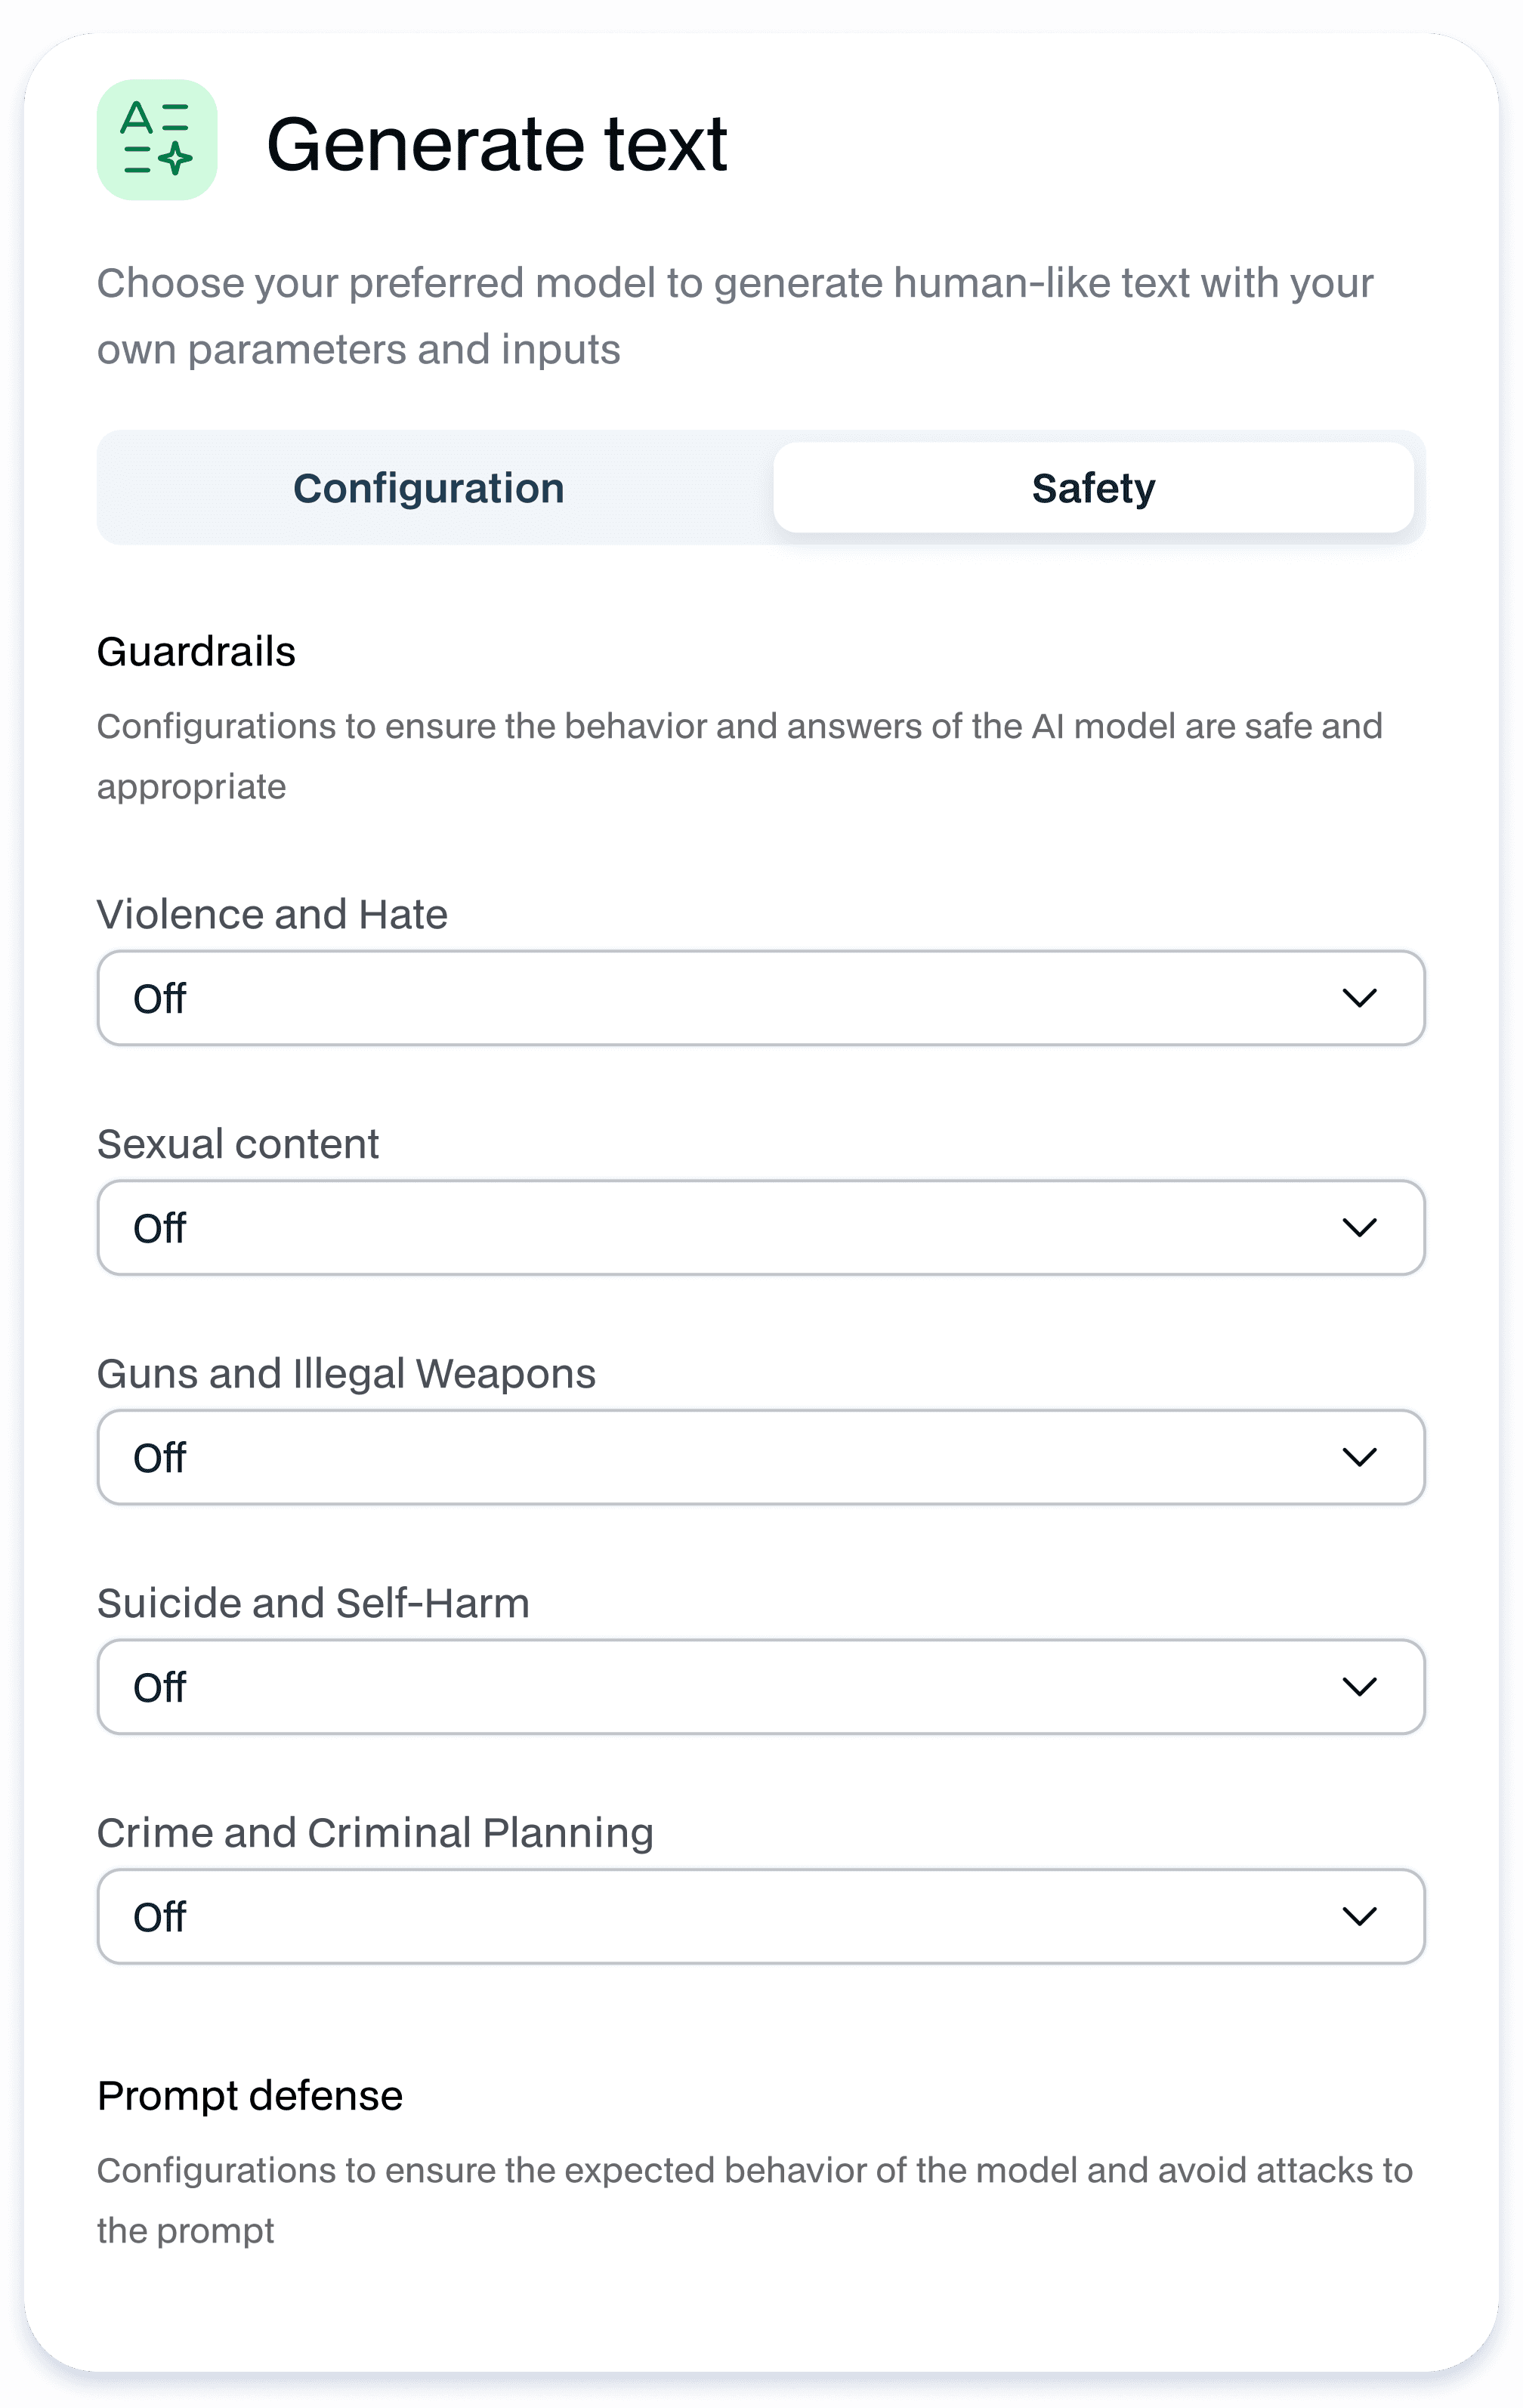Open the Crime and Criminal Planning dropdown
Screen dimensions: 1523x2408
pyautogui.click(x=761, y=1916)
